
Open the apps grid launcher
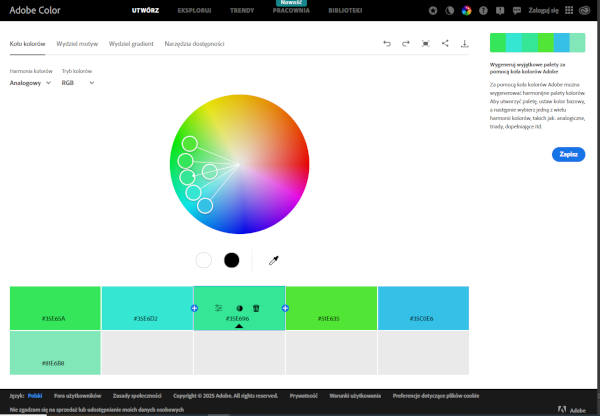tap(569, 10)
